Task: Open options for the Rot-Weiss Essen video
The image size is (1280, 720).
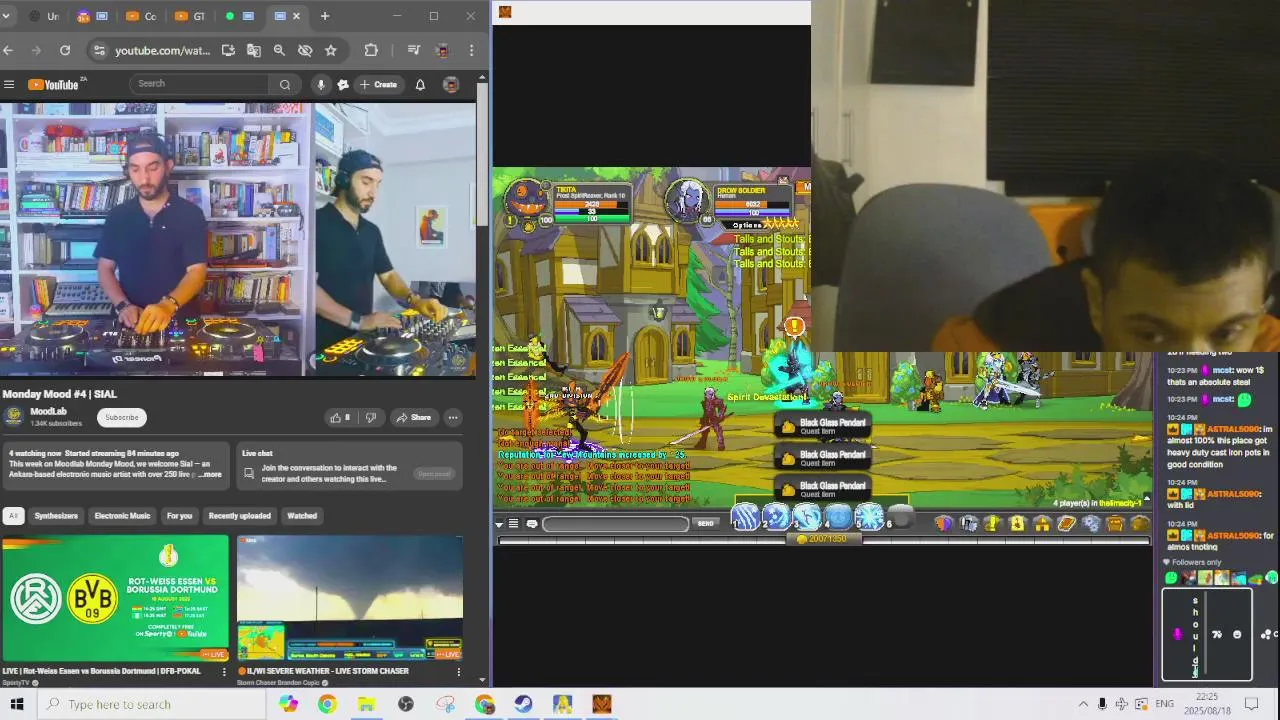Action: tap(224, 672)
